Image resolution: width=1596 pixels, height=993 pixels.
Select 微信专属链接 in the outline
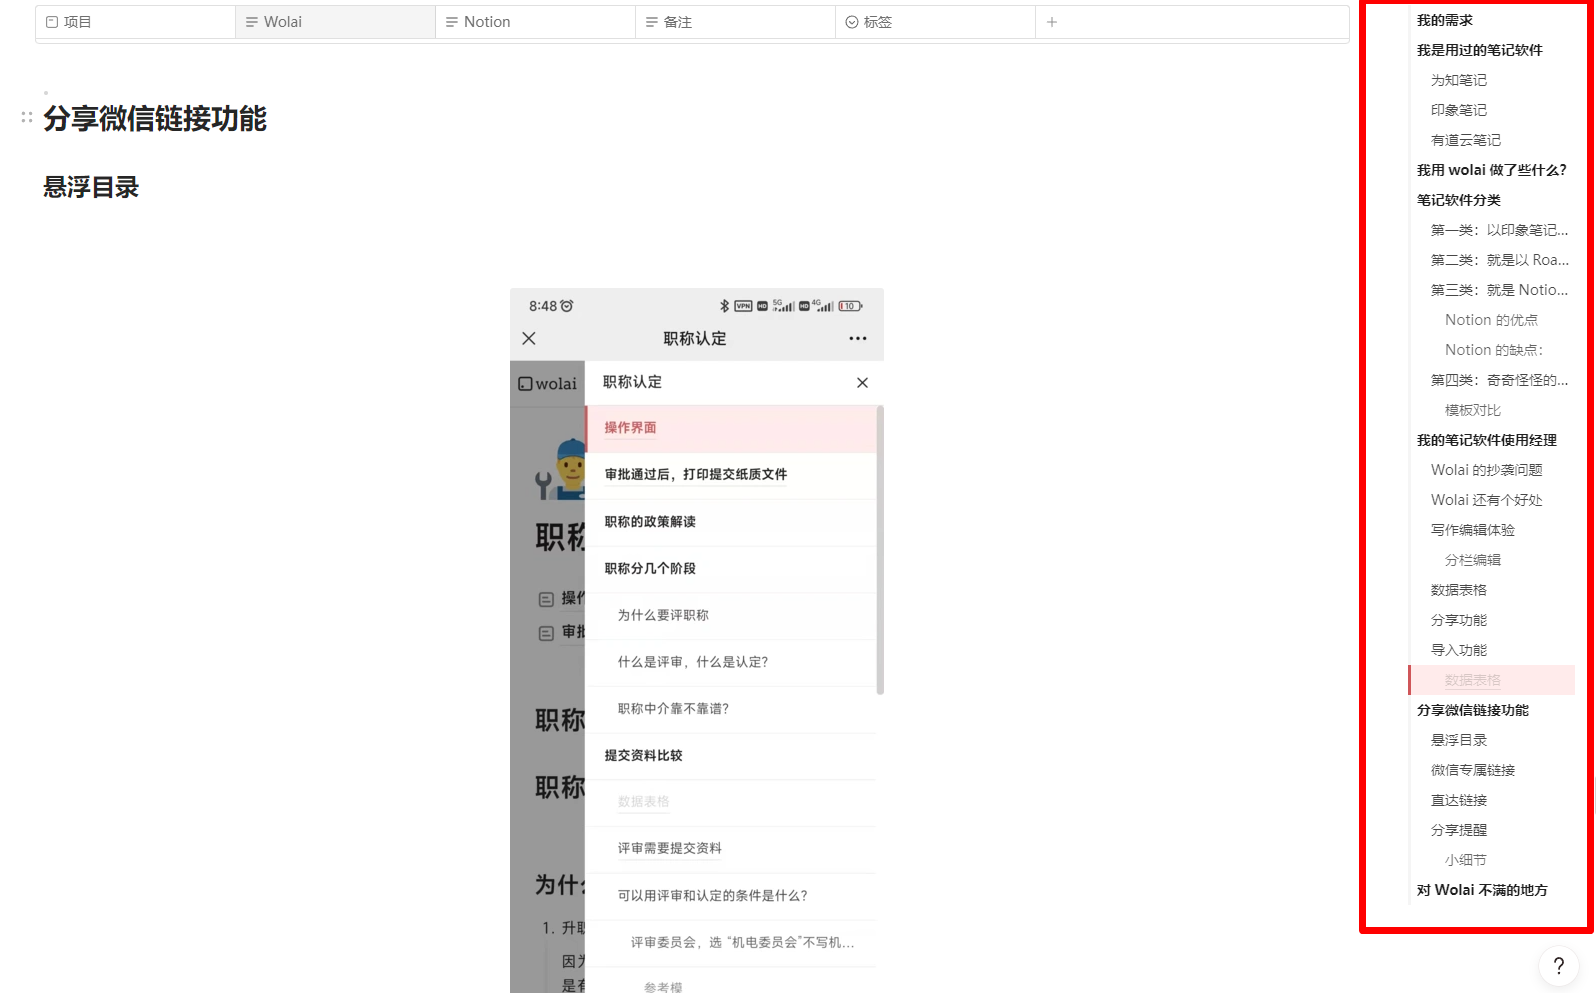pyautogui.click(x=1472, y=770)
